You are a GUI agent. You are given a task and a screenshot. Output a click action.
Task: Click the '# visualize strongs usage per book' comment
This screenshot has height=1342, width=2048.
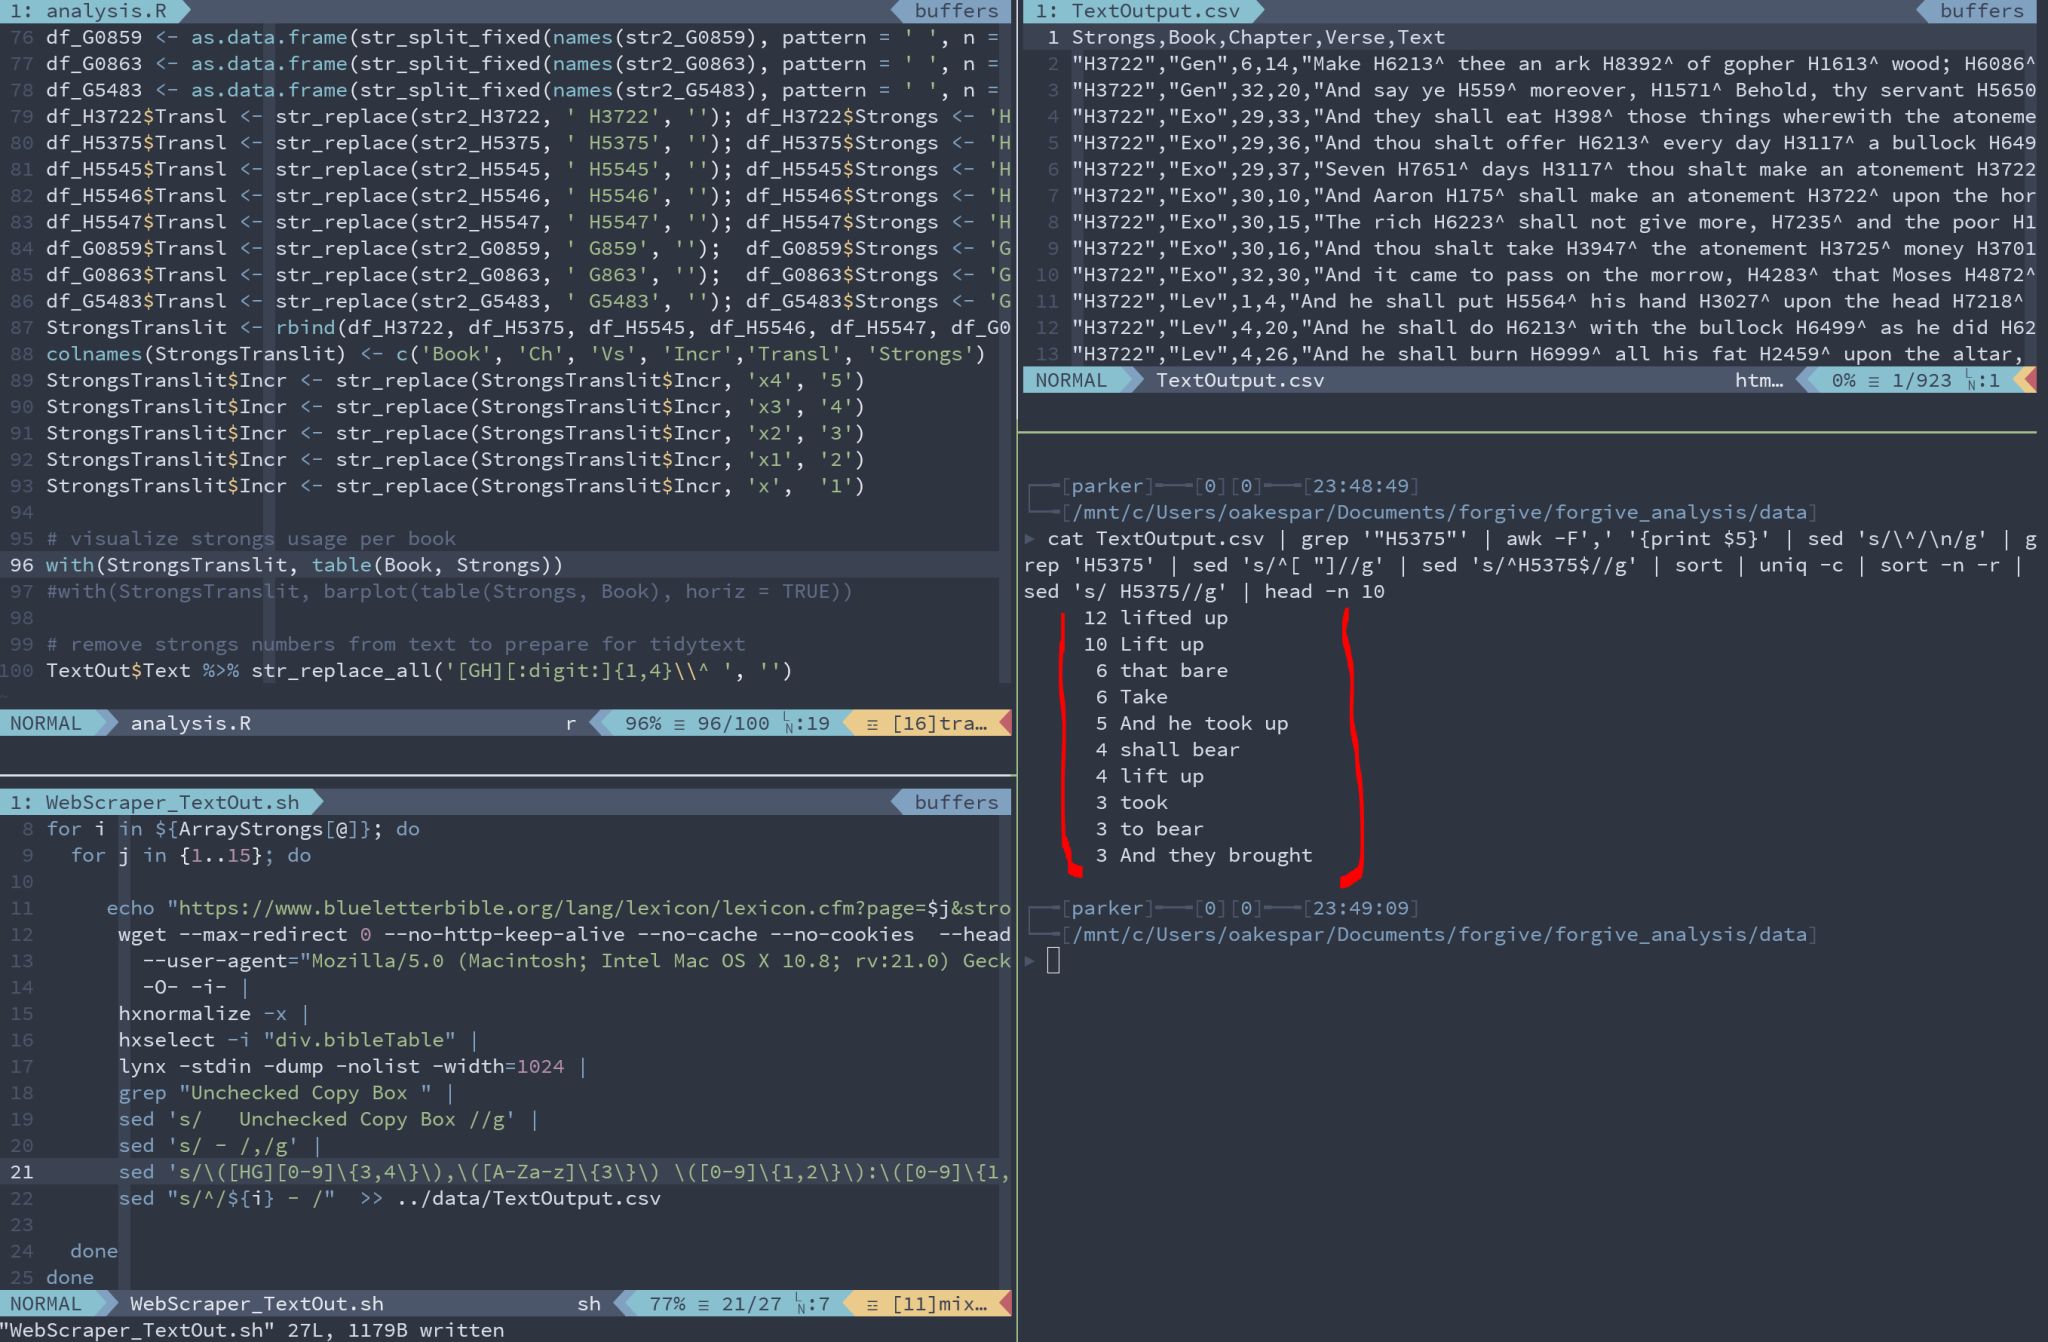(250, 538)
